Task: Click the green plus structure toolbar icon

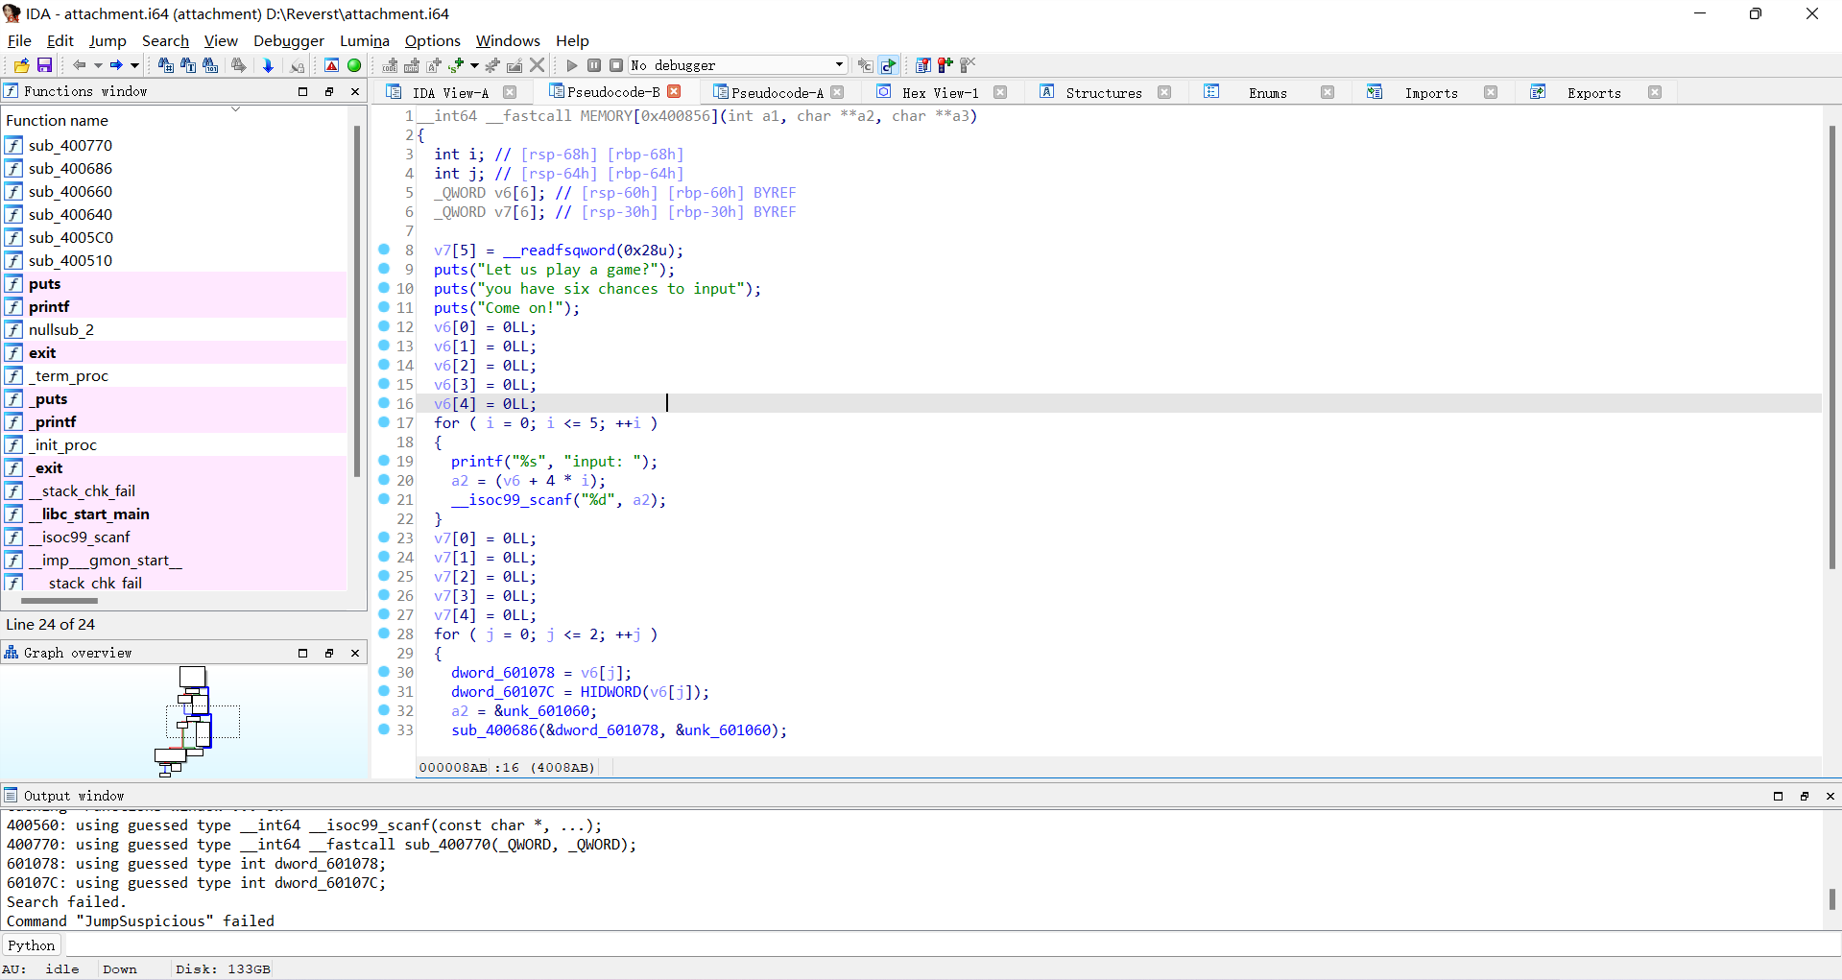Action: coord(457,65)
